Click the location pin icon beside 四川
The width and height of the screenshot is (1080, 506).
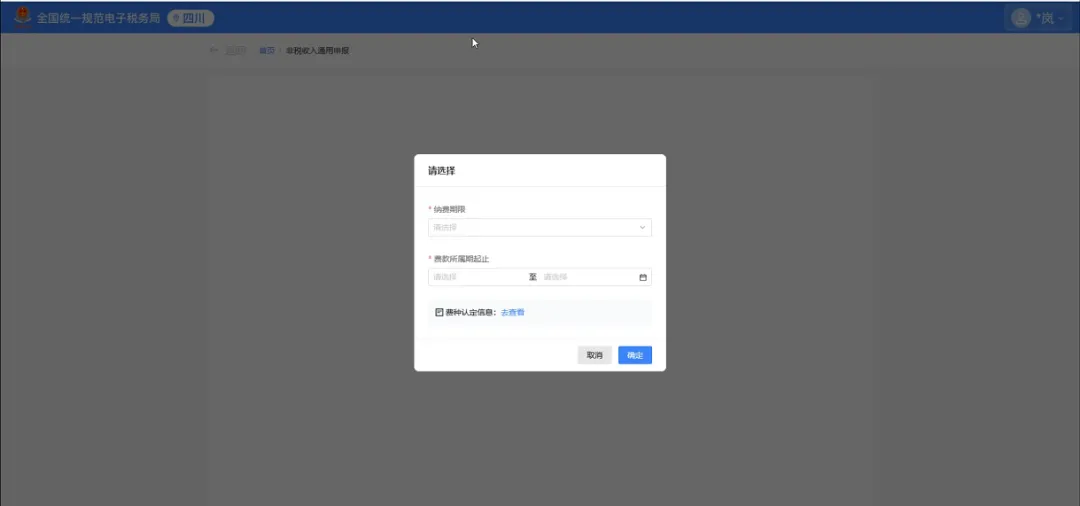pos(176,18)
